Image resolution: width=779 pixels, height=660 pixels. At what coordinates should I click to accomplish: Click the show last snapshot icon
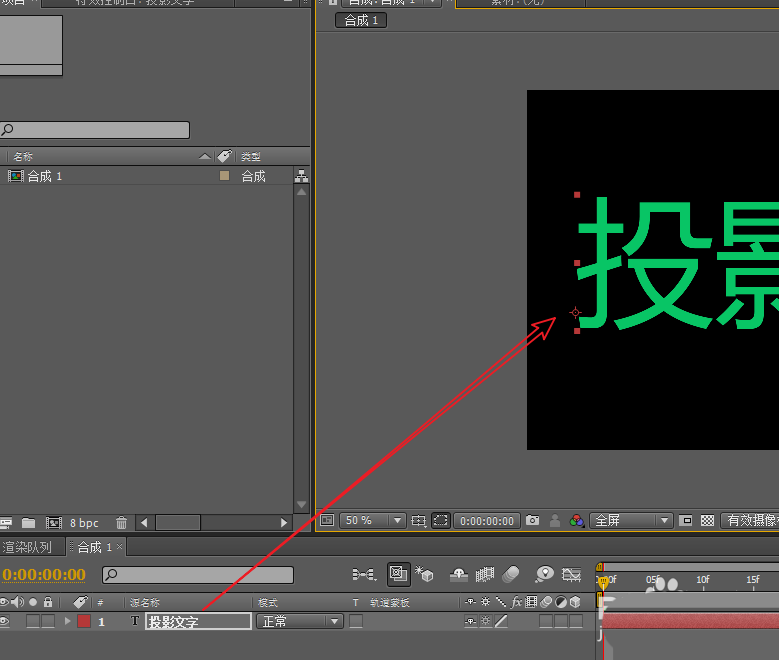(x=555, y=520)
